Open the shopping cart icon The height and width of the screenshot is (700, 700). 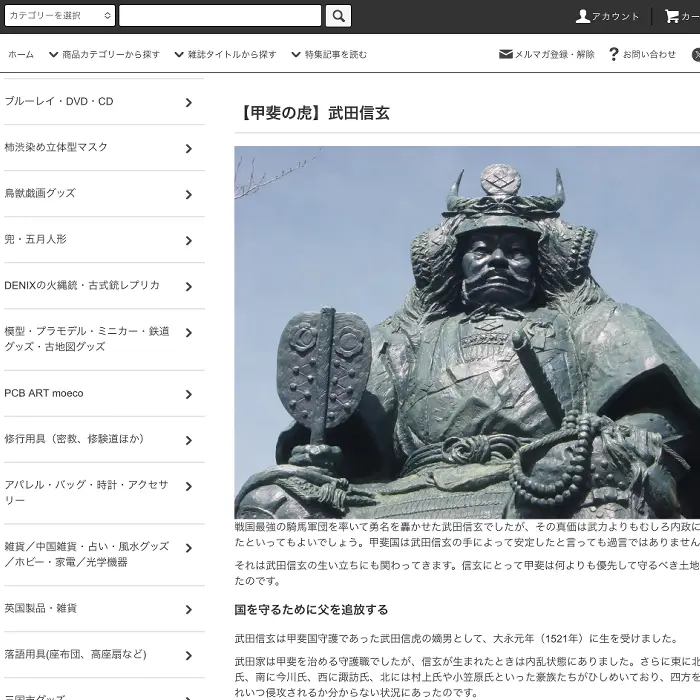coord(671,16)
